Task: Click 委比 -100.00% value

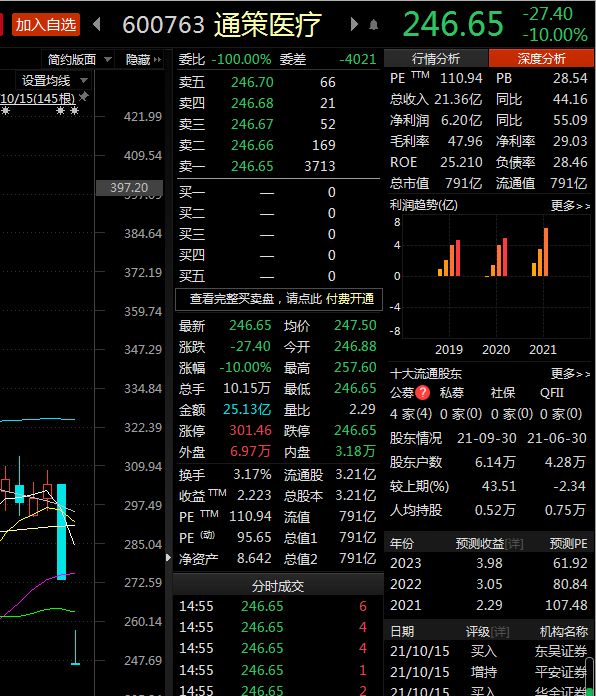Action: point(241,59)
